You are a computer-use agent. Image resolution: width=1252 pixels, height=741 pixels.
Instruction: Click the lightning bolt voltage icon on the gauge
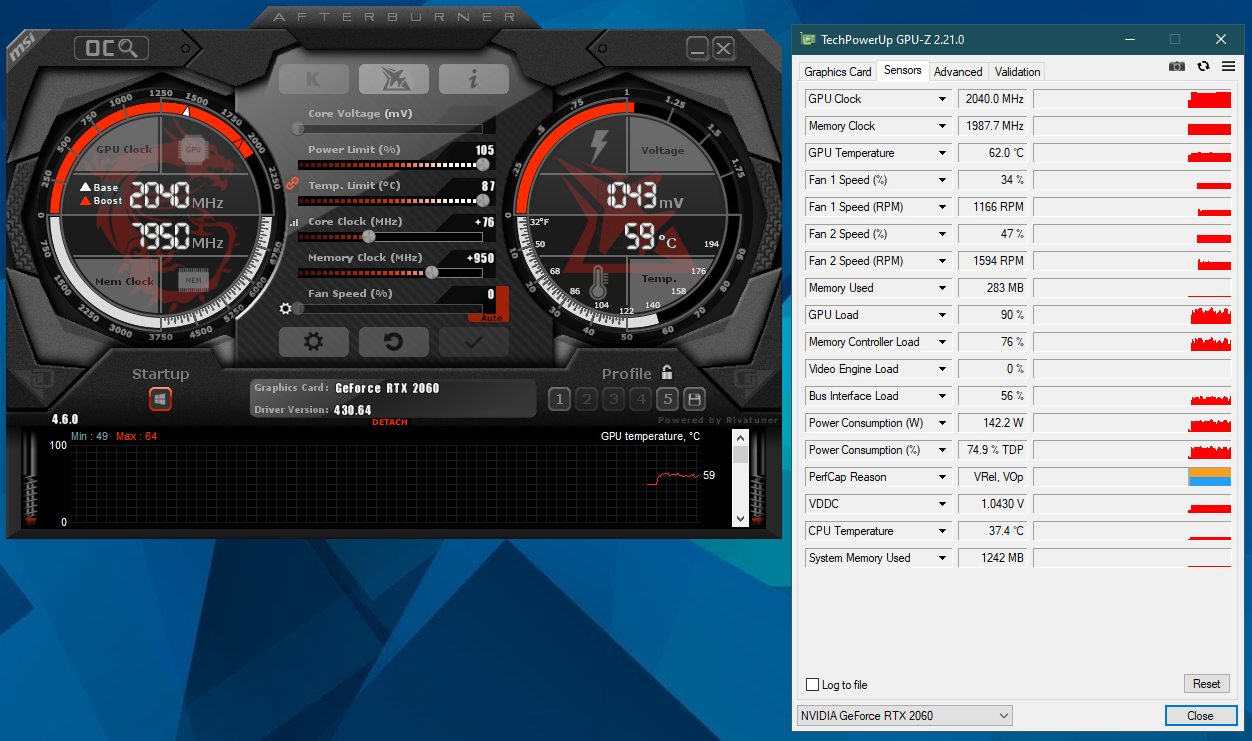(599, 146)
